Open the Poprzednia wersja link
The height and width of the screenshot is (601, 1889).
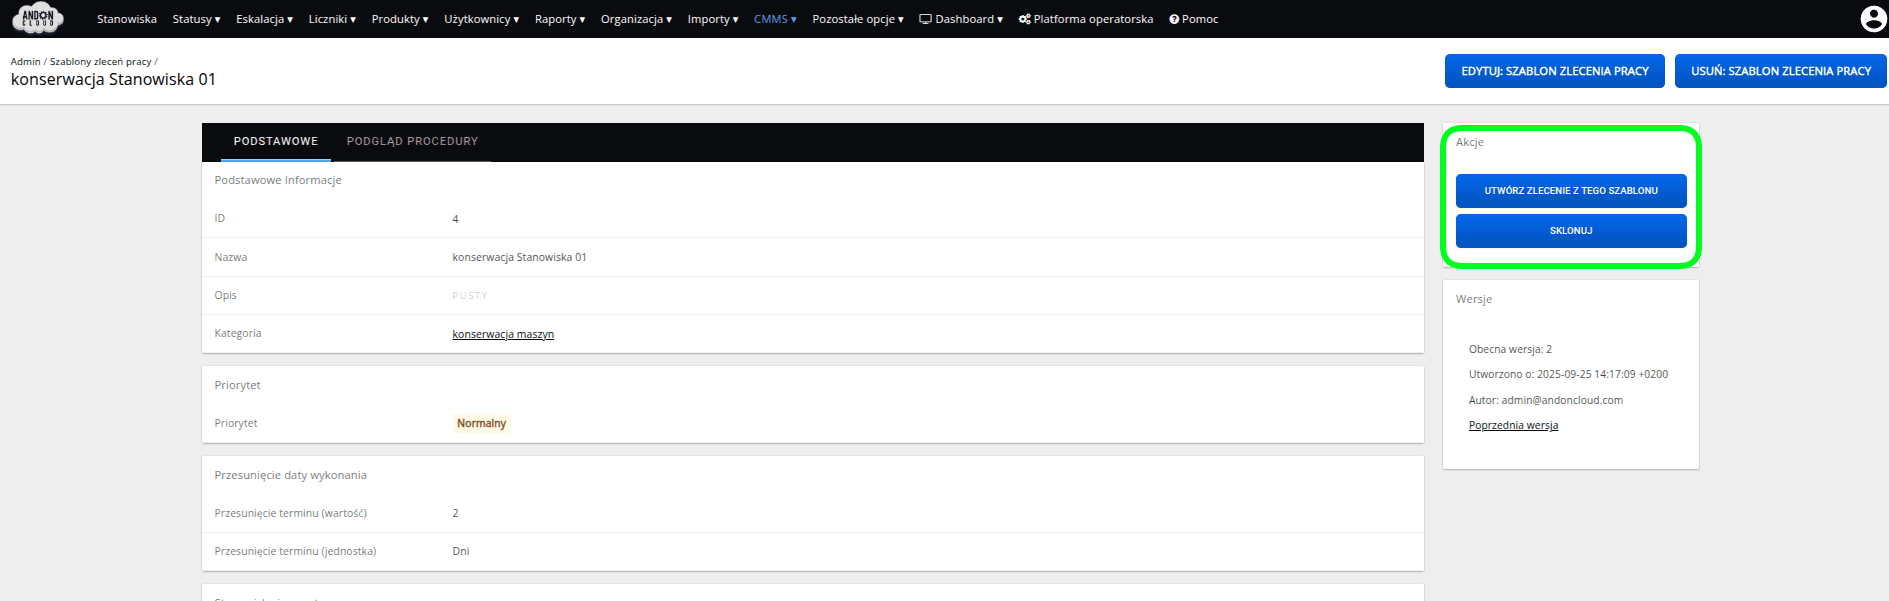click(1513, 426)
